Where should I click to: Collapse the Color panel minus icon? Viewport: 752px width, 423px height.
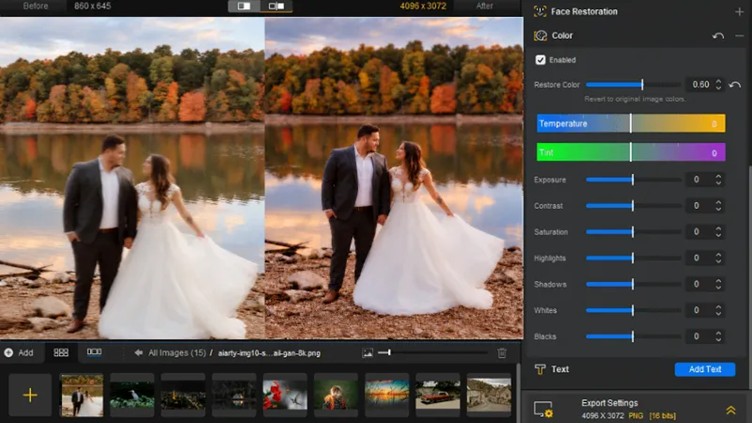(739, 36)
